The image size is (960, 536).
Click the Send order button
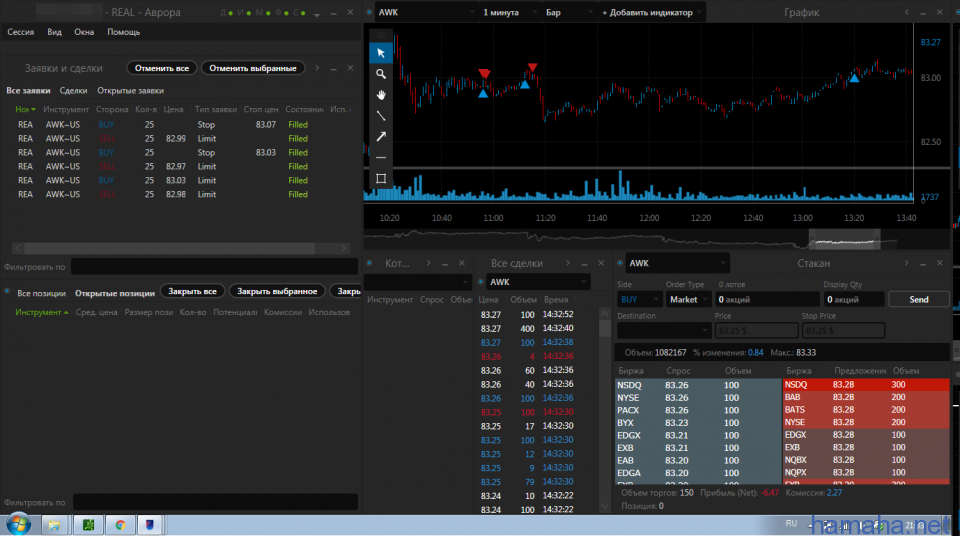[x=918, y=300]
